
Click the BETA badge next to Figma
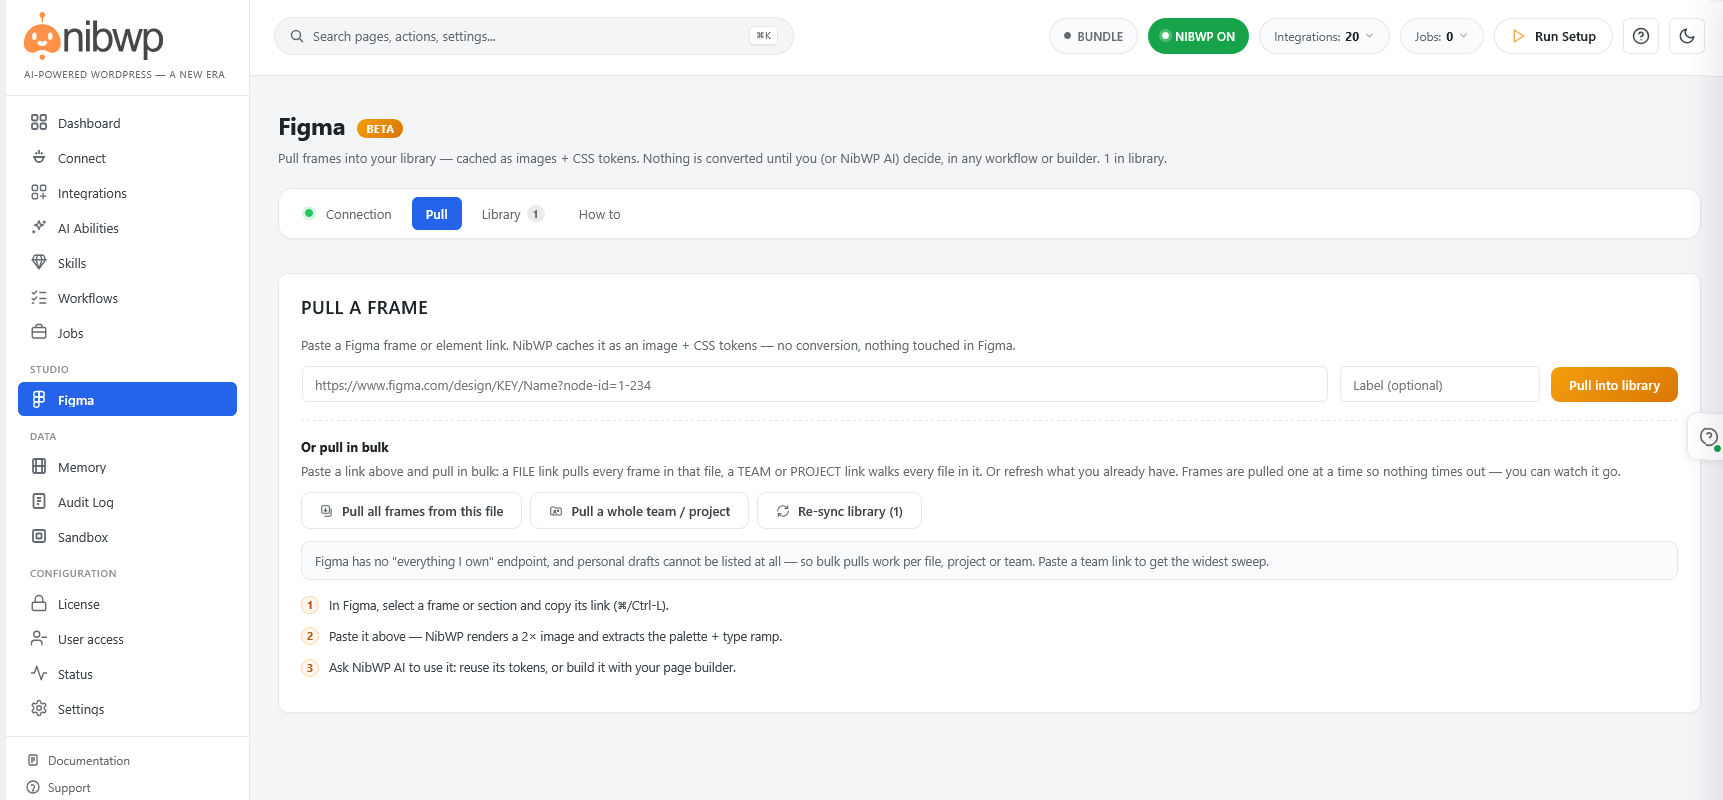click(x=380, y=129)
